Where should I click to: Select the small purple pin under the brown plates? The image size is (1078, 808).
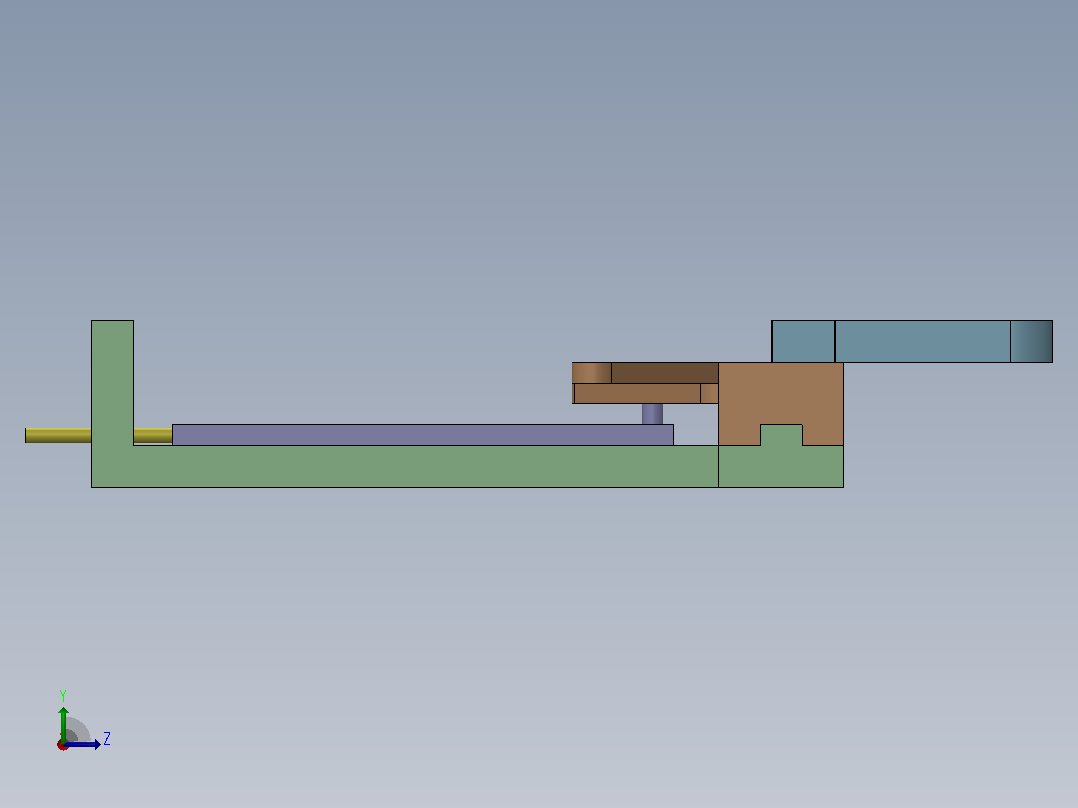[652, 414]
